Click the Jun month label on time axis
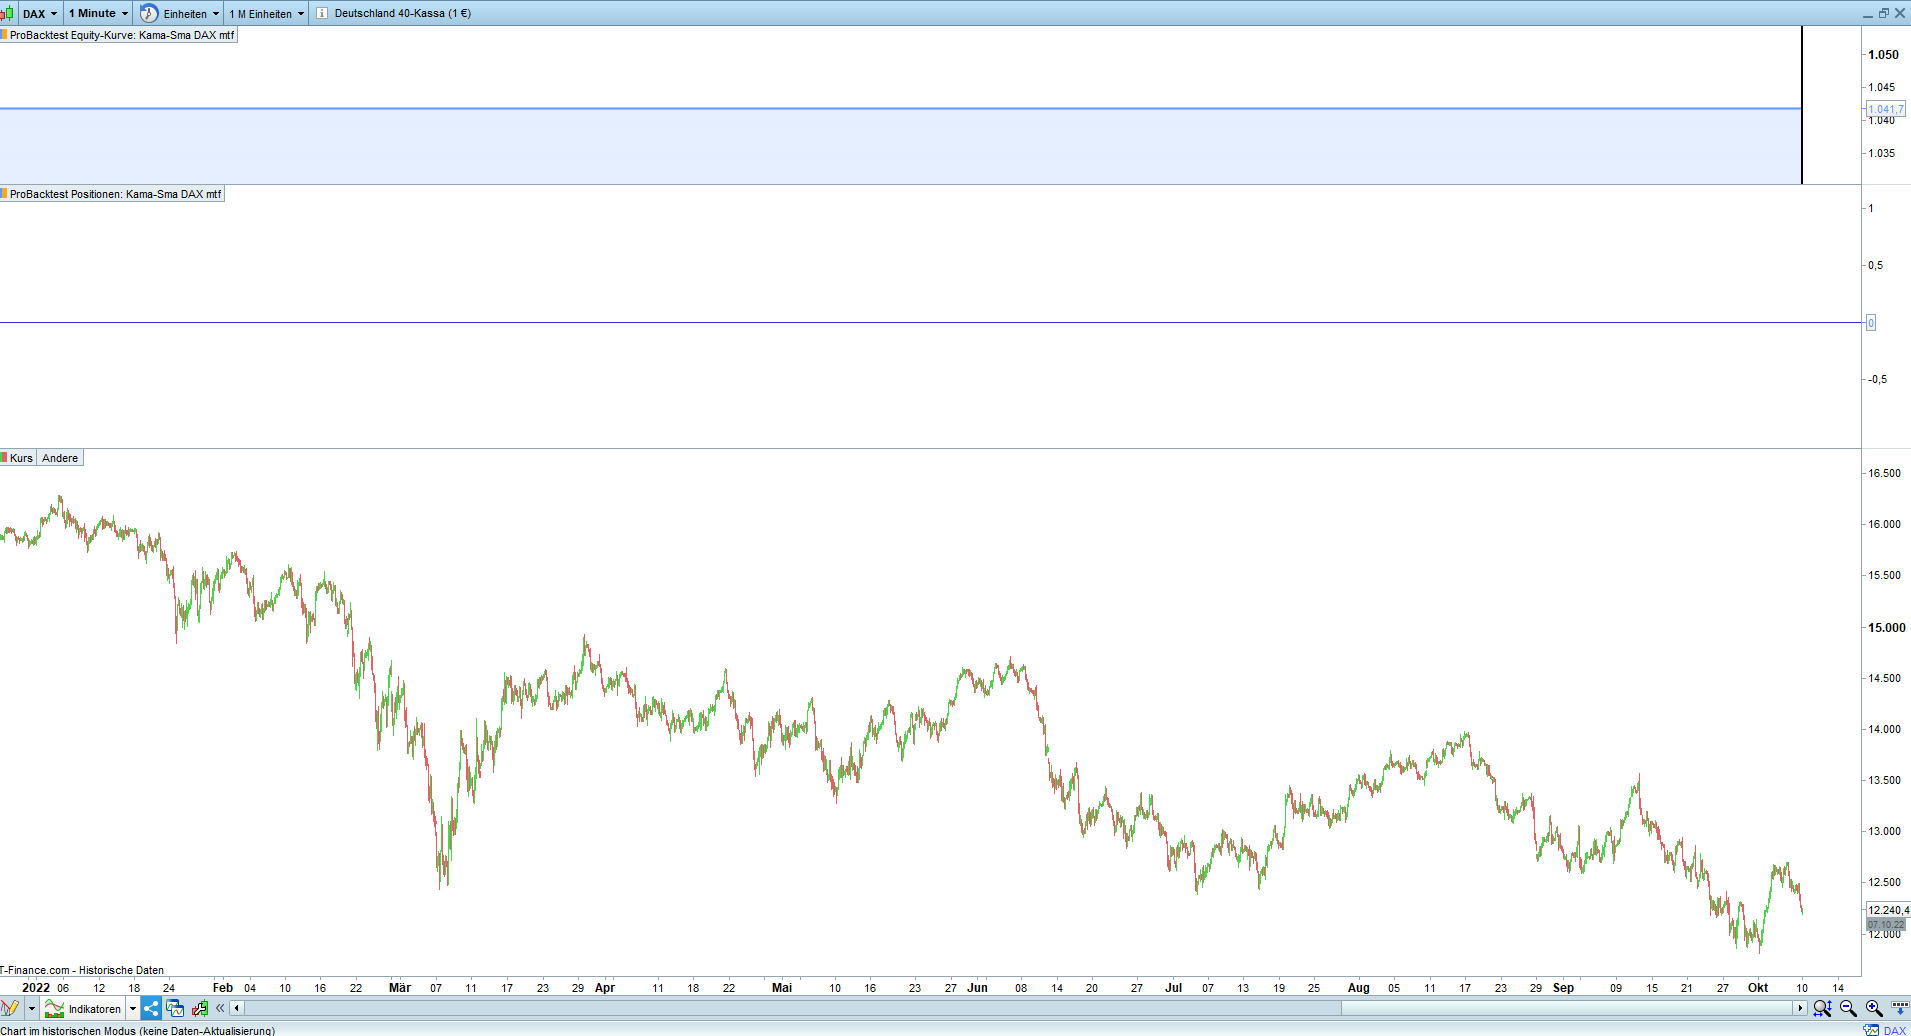Image resolution: width=1911 pixels, height=1036 pixels. [977, 988]
